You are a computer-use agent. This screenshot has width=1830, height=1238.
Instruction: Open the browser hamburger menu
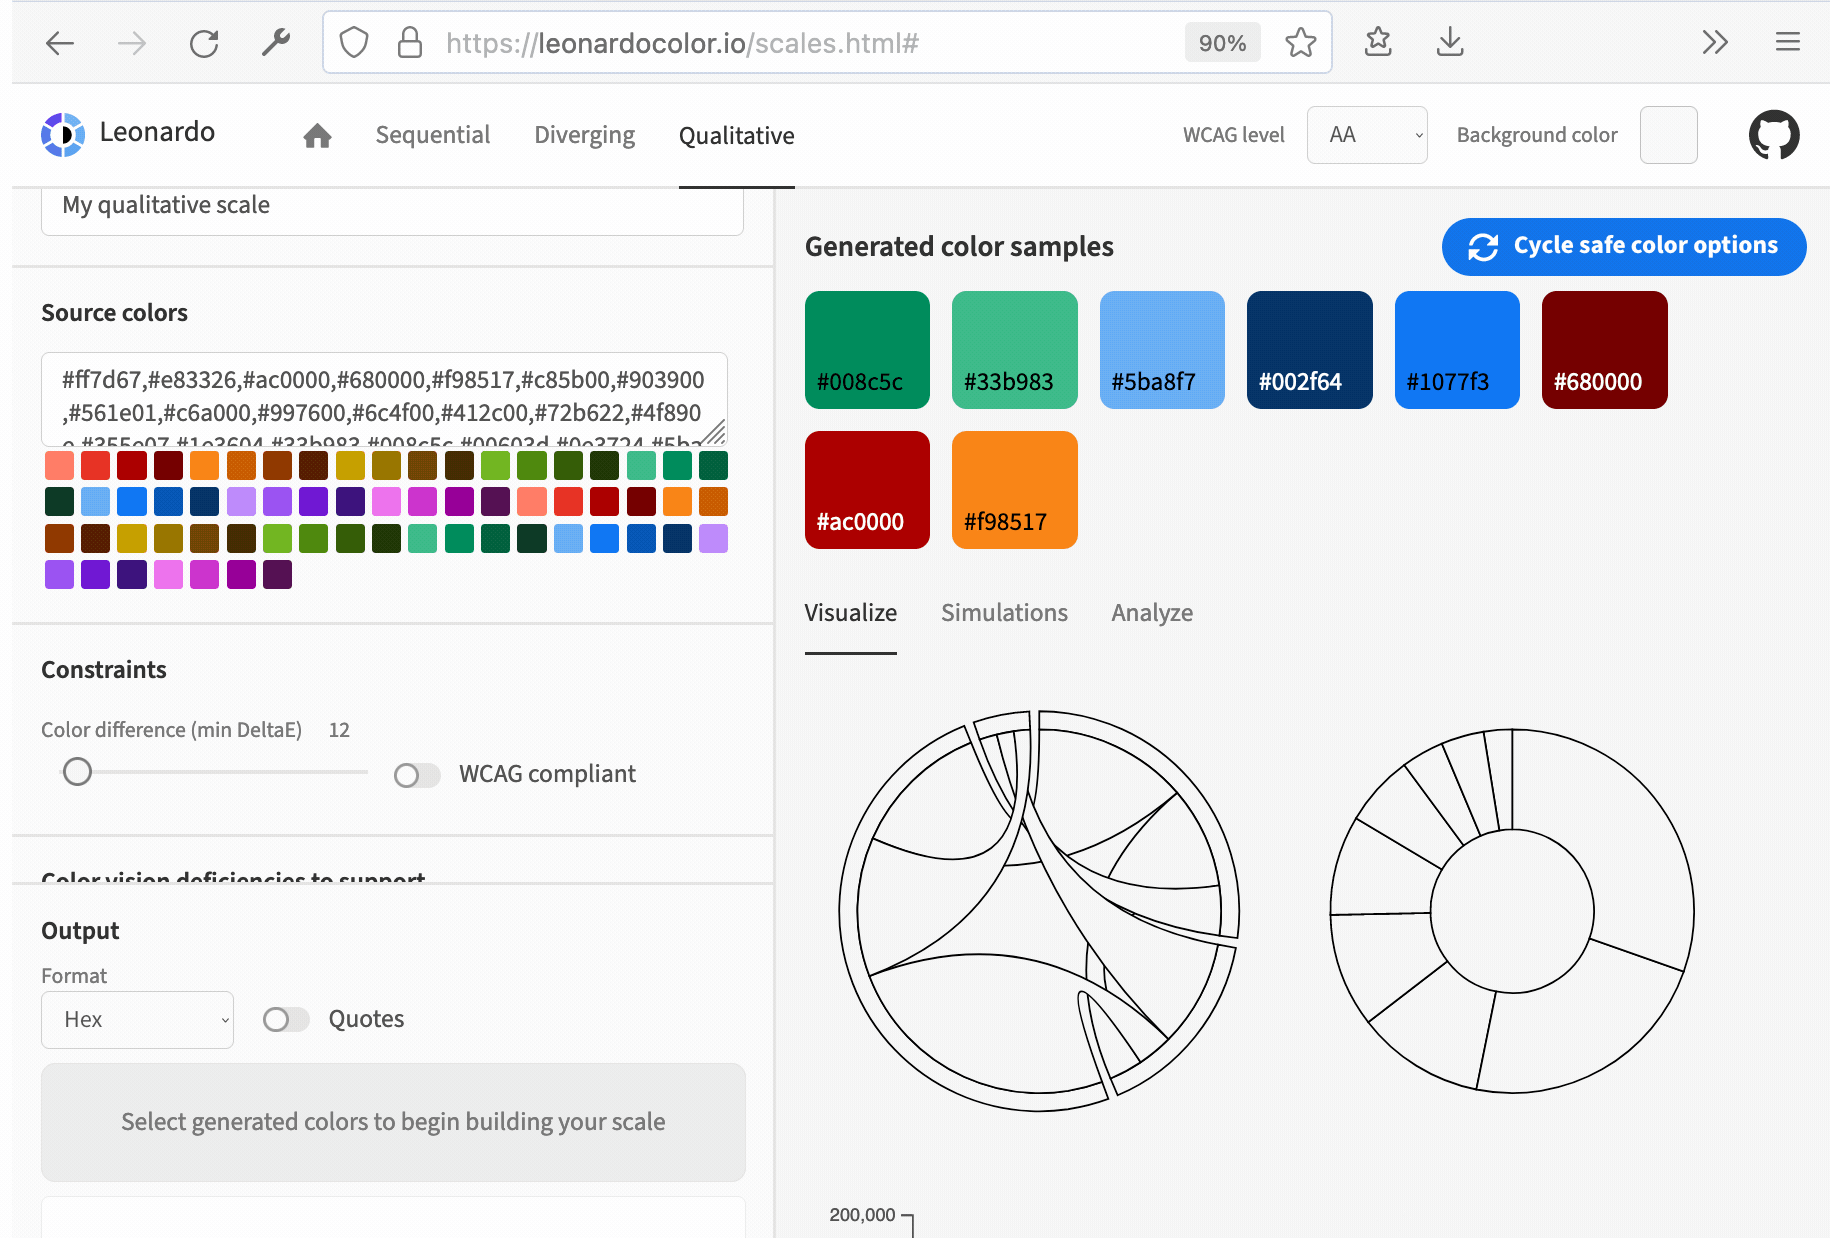[x=1787, y=43]
